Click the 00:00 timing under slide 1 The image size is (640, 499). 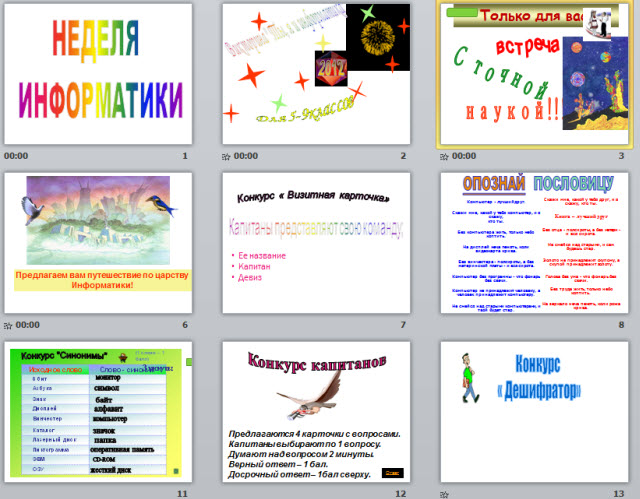tap(16, 156)
